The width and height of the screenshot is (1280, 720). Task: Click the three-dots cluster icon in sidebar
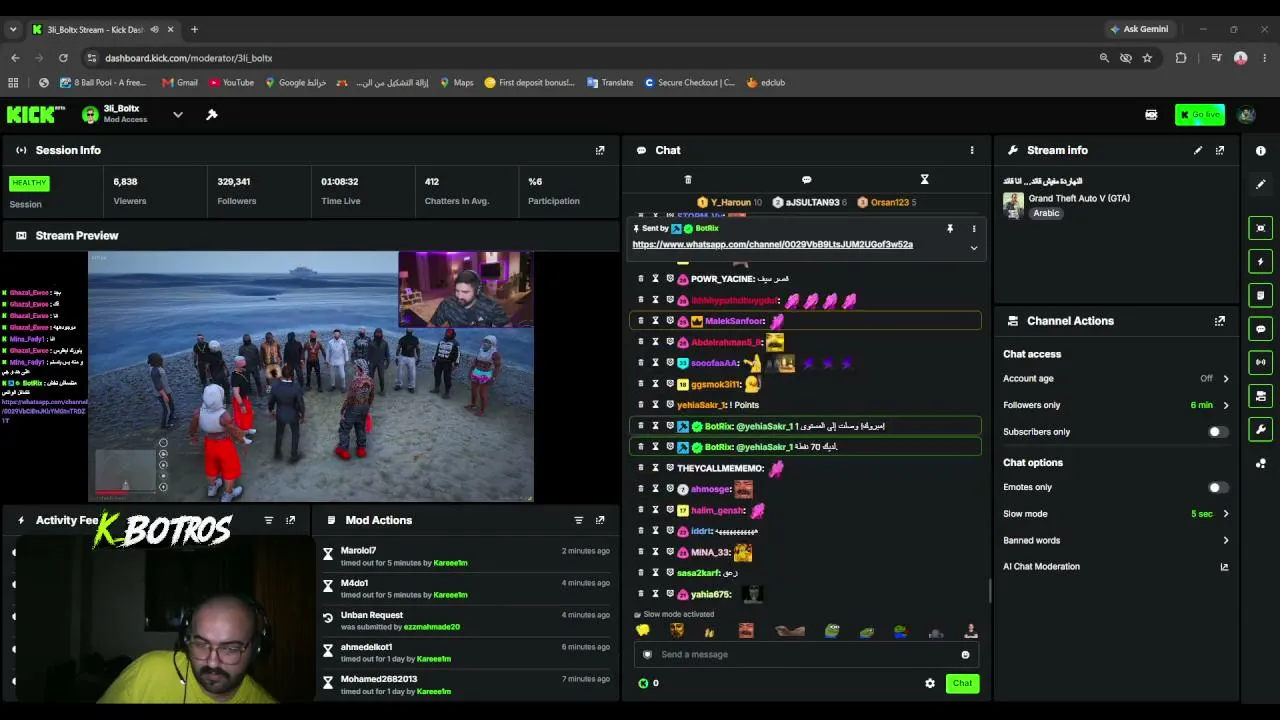(1261, 463)
